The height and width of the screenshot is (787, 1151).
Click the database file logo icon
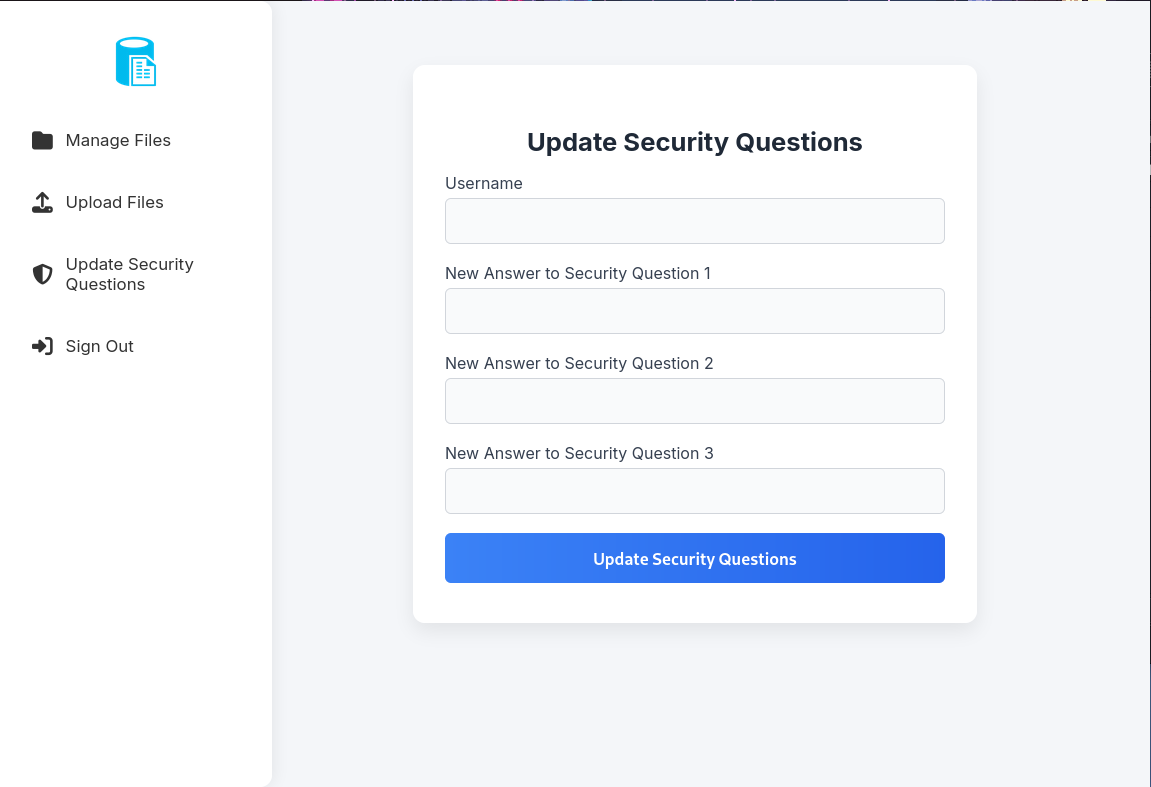click(x=136, y=62)
